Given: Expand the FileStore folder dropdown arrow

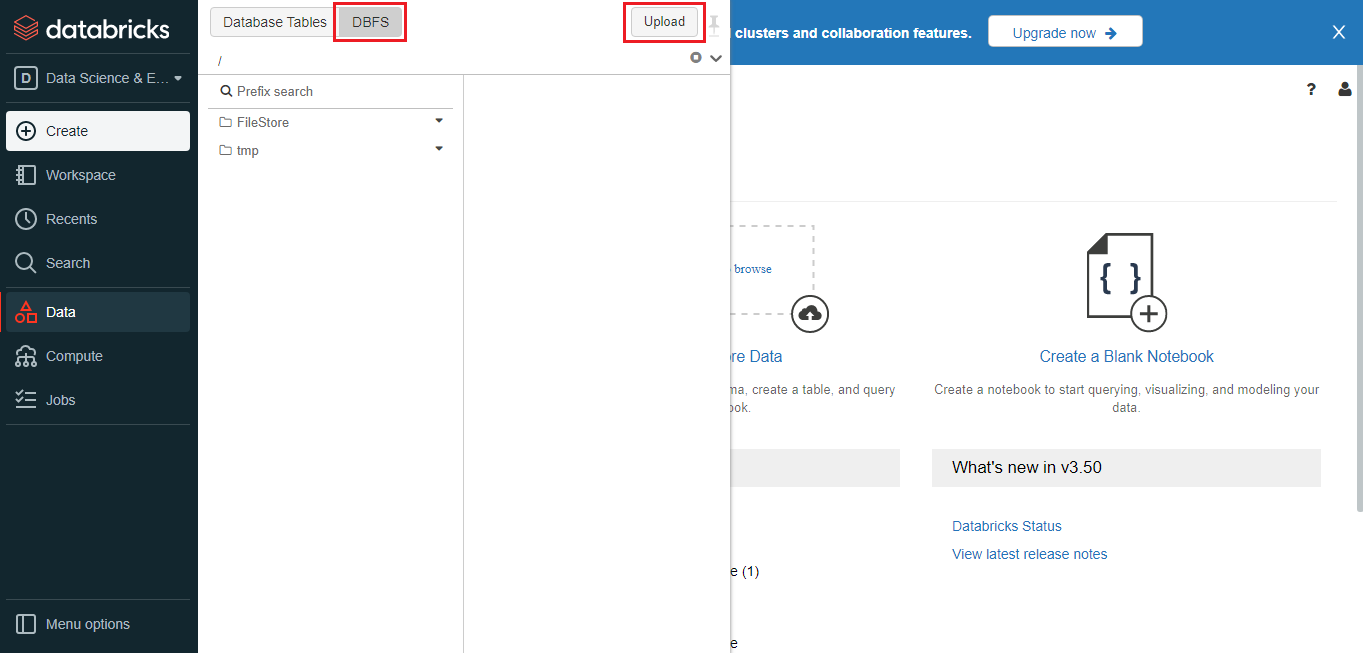Looking at the screenshot, I should pos(439,121).
